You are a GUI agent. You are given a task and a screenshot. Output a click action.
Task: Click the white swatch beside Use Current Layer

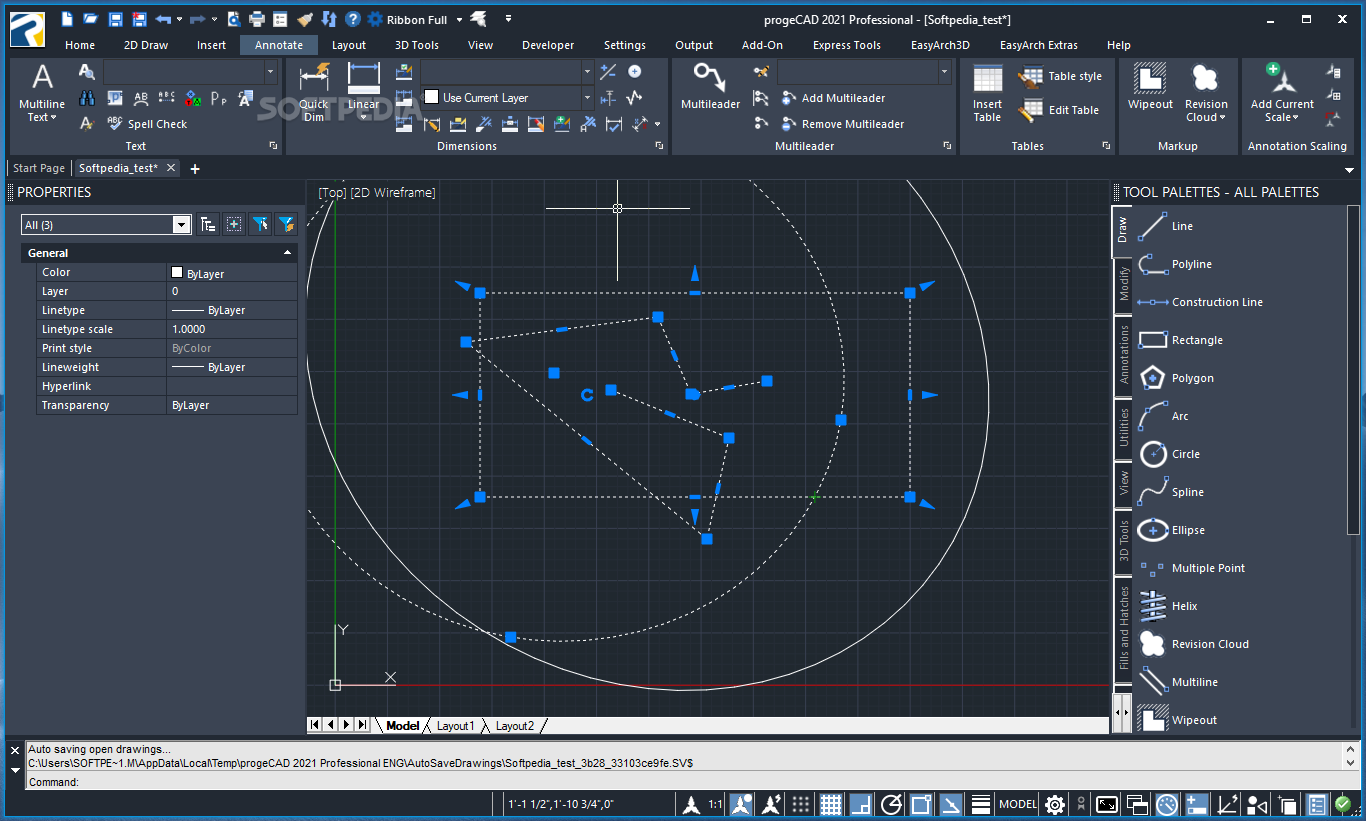tap(431, 97)
